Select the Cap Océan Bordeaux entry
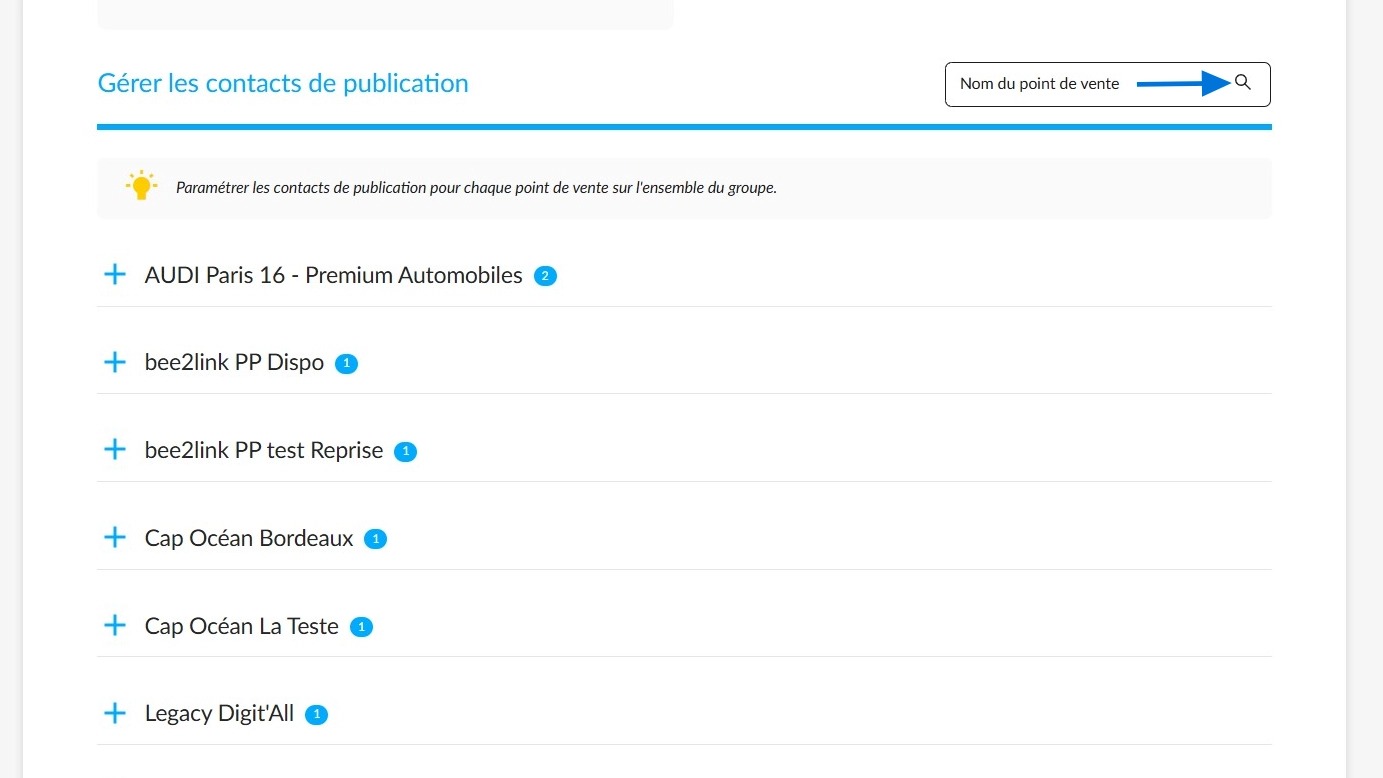Screen dimensions: 1383x778 (684, 538)
